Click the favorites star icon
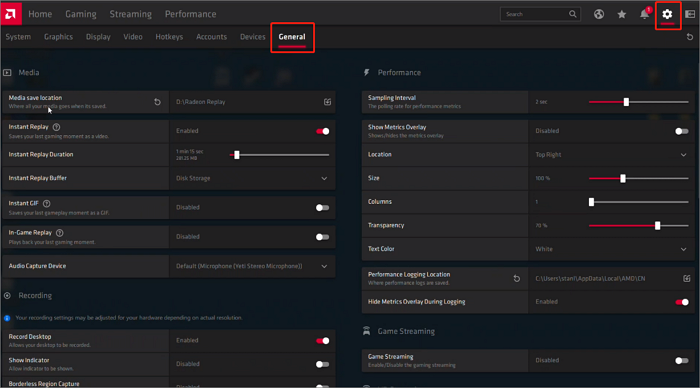Image resolution: width=700 pixels, height=388 pixels. (x=621, y=14)
